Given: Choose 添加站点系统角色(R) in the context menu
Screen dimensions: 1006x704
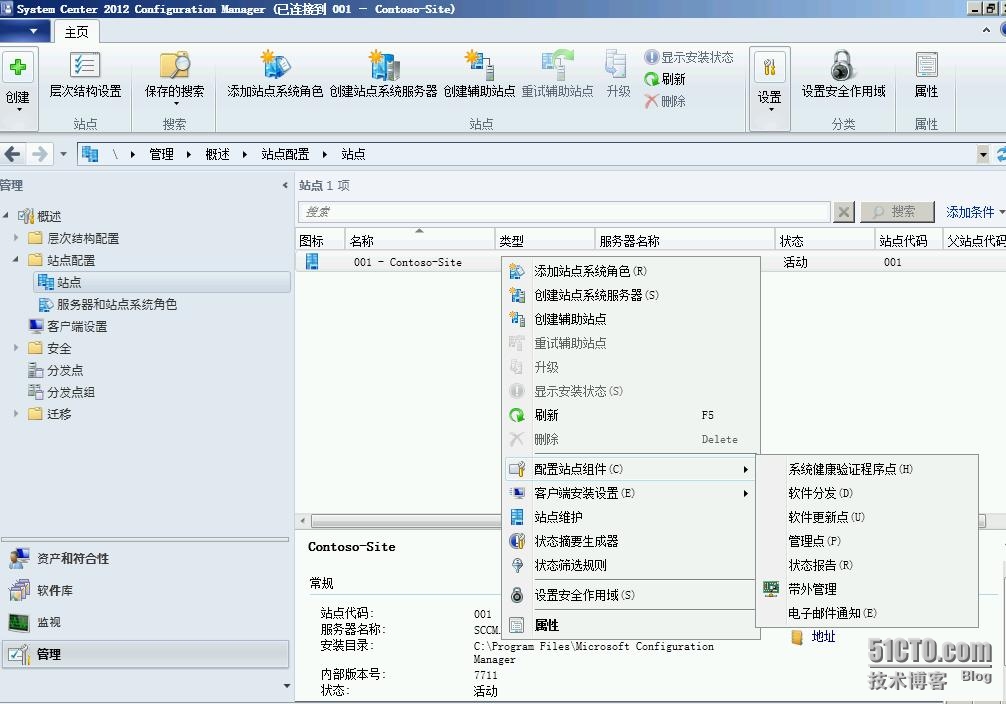Looking at the screenshot, I should pos(631,271).
